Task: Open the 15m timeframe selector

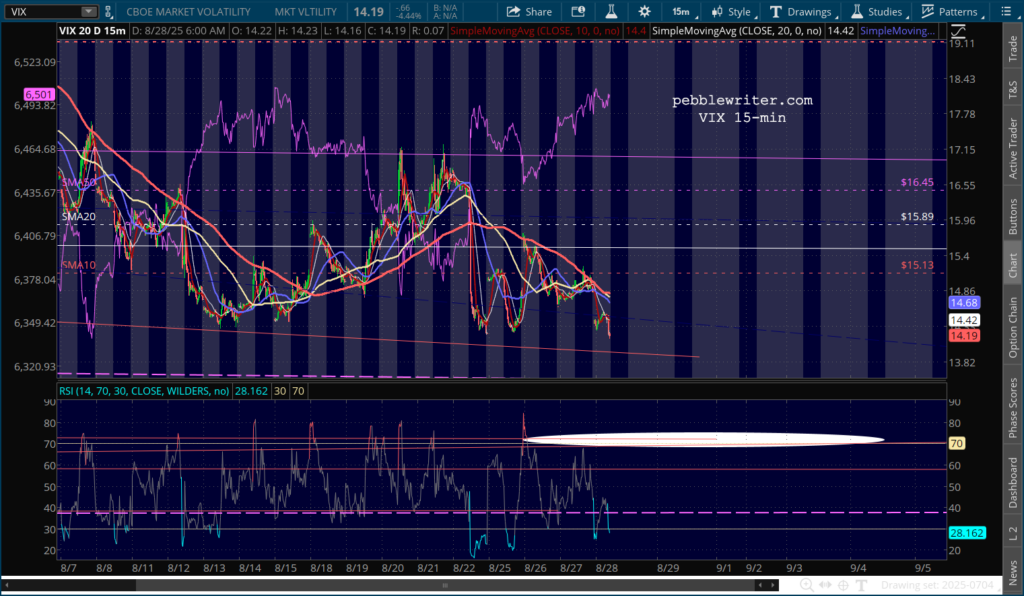Action: click(x=680, y=12)
